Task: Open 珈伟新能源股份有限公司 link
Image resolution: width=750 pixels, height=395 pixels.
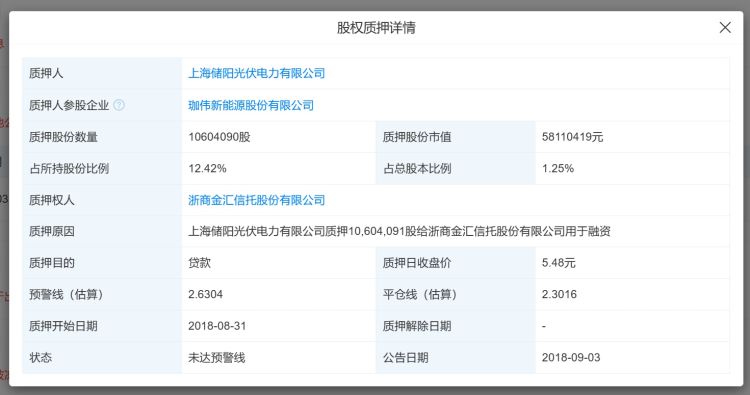Action: 251,105
